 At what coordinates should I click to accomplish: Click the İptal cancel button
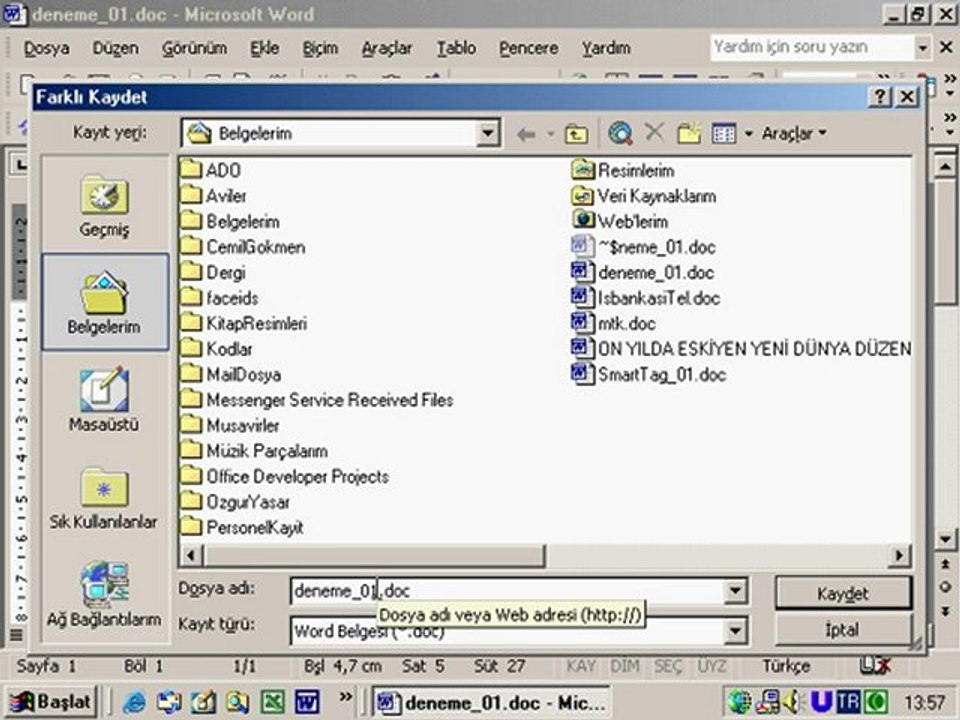(x=843, y=629)
